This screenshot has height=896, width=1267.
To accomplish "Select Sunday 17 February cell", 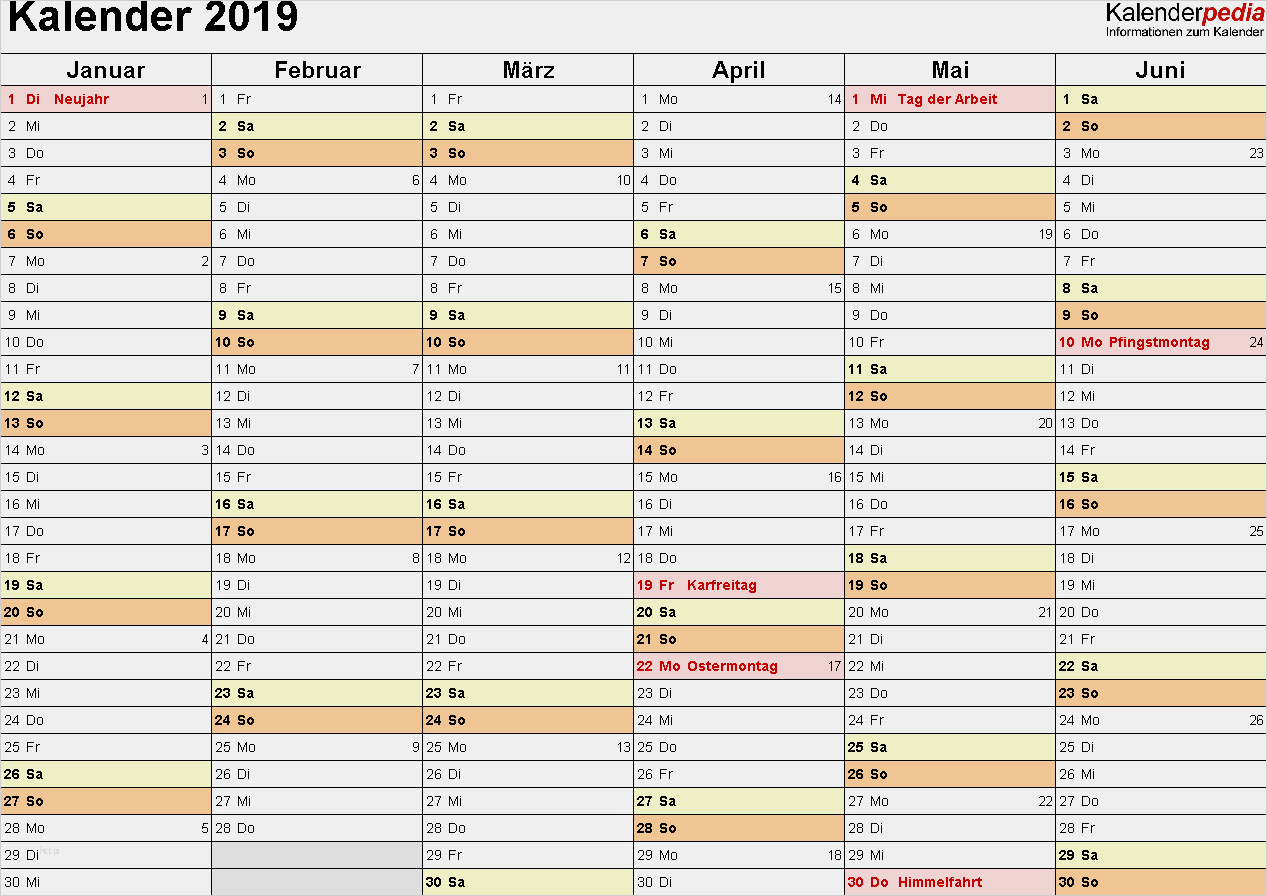I will [x=317, y=531].
